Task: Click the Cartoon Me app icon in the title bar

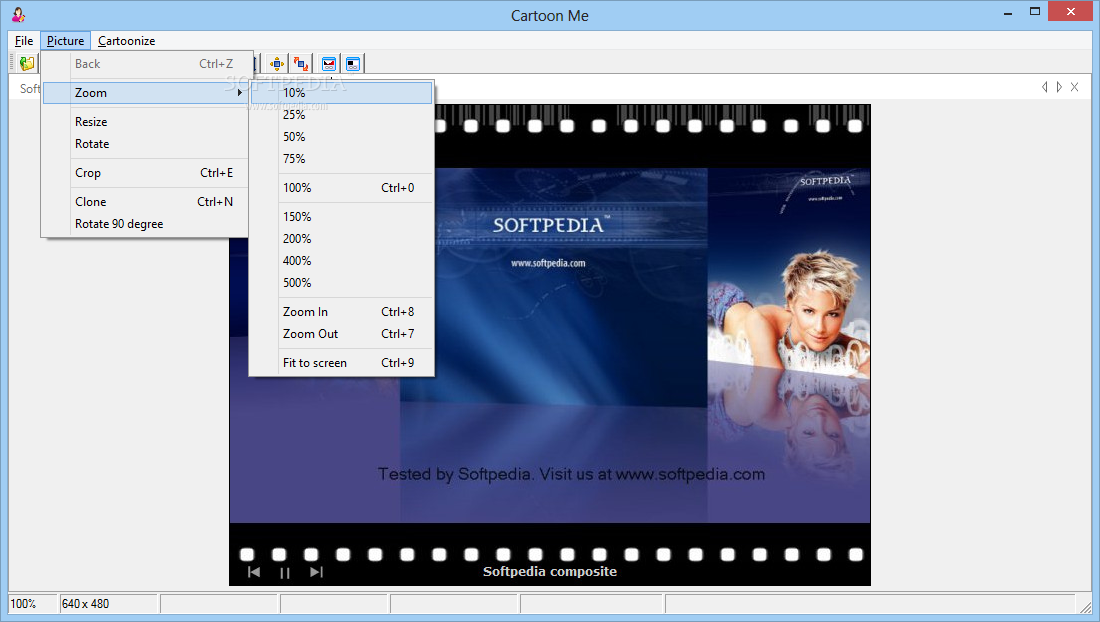Action: click(x=18, y=14)
